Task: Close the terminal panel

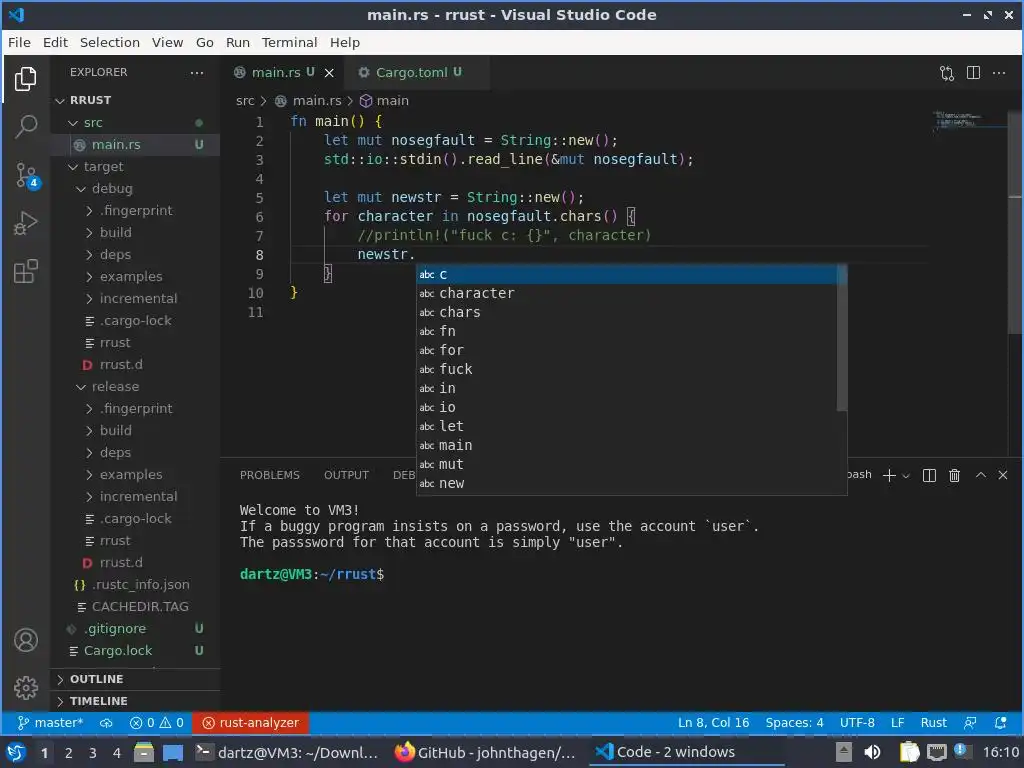Action: (x=1003, y=475)
